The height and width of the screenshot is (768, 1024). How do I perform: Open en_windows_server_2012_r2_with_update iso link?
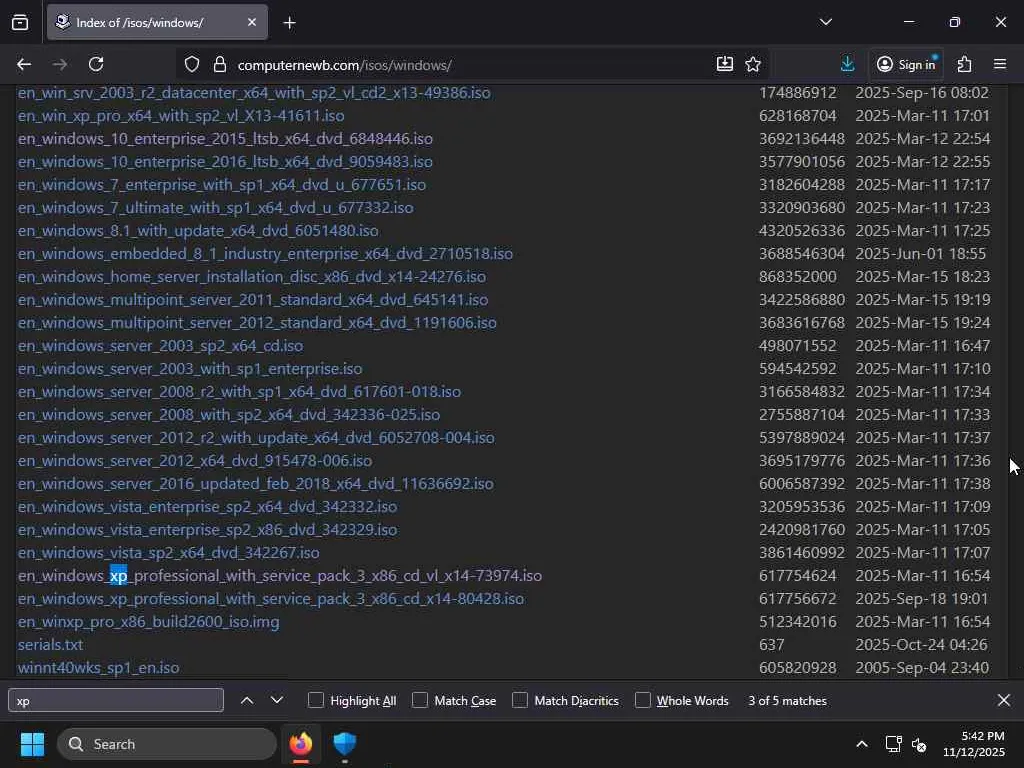(256, 438)
